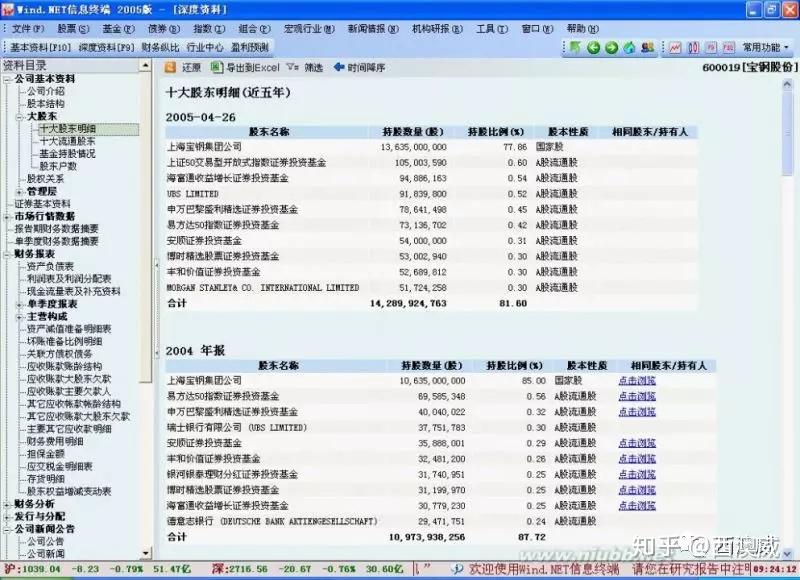This screenshot has width=800, height=580.
Task: Switch to 盈利预测 tab
Action: (250, 47)
